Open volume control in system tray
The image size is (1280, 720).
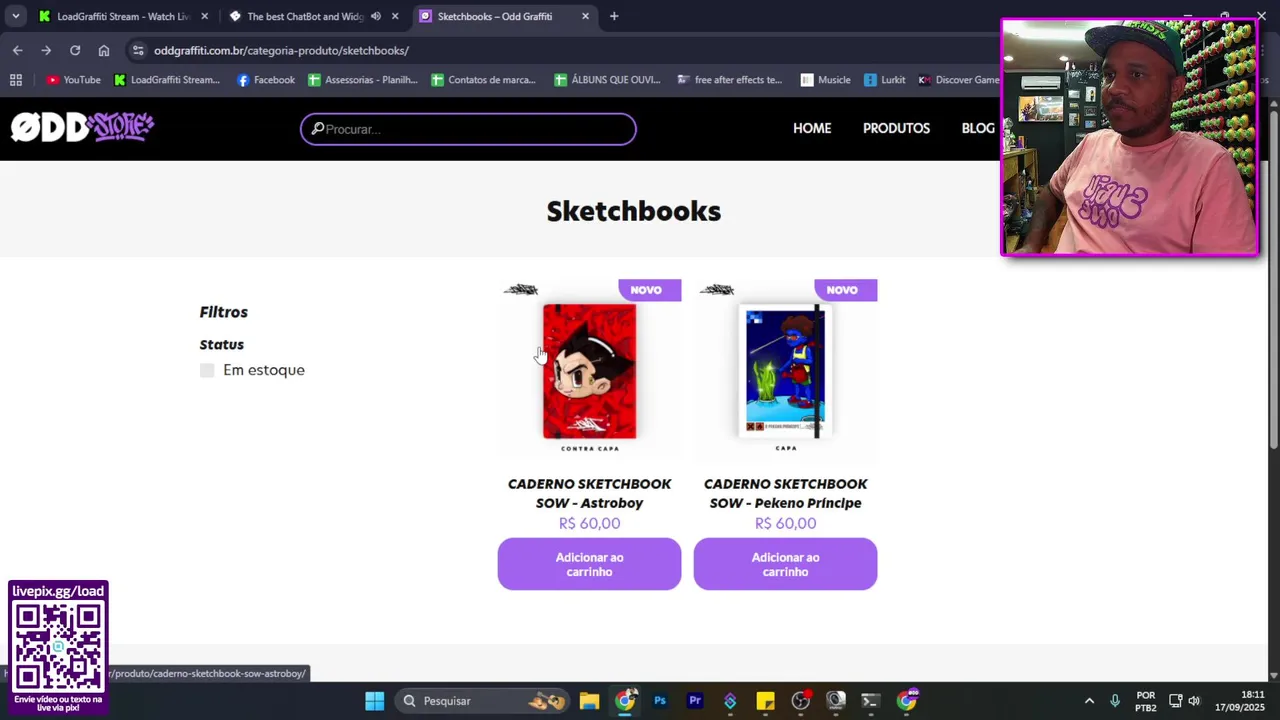[1194, 701]
